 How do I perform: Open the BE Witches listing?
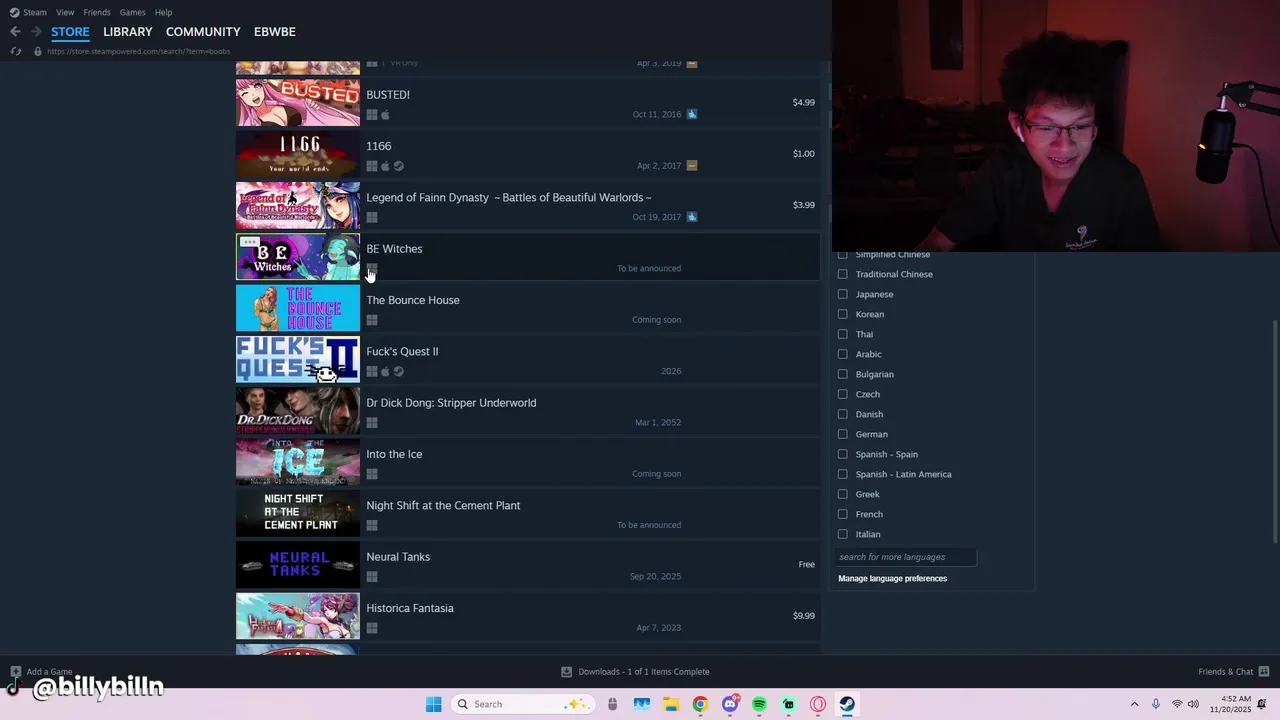[528, 257]
